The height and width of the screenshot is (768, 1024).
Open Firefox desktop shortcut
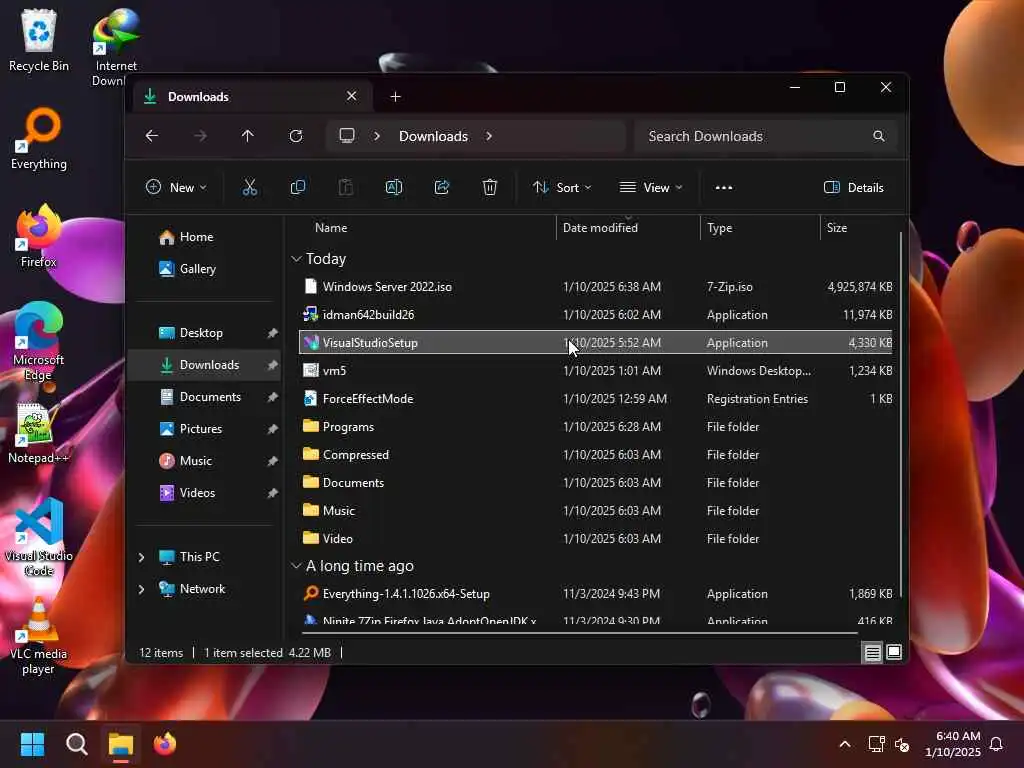pos(39,236)
